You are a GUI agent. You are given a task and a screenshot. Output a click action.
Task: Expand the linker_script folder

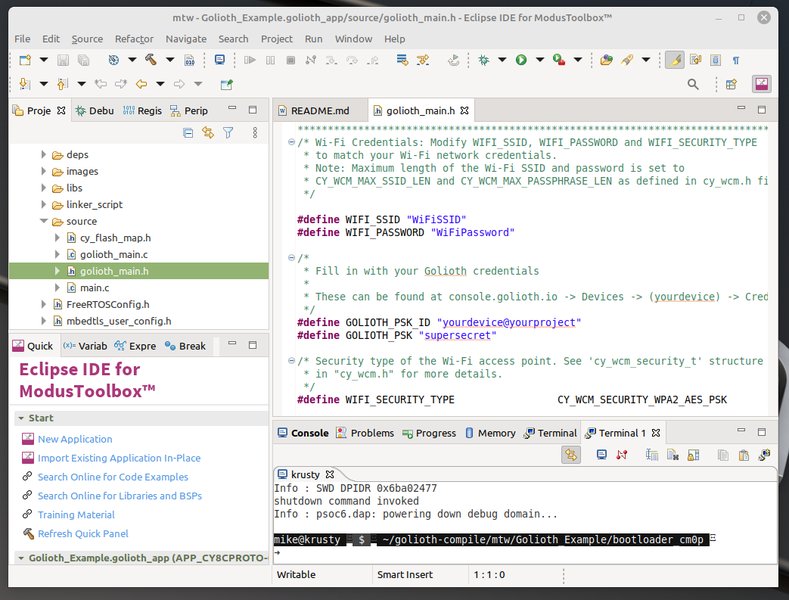click(44, 204)
